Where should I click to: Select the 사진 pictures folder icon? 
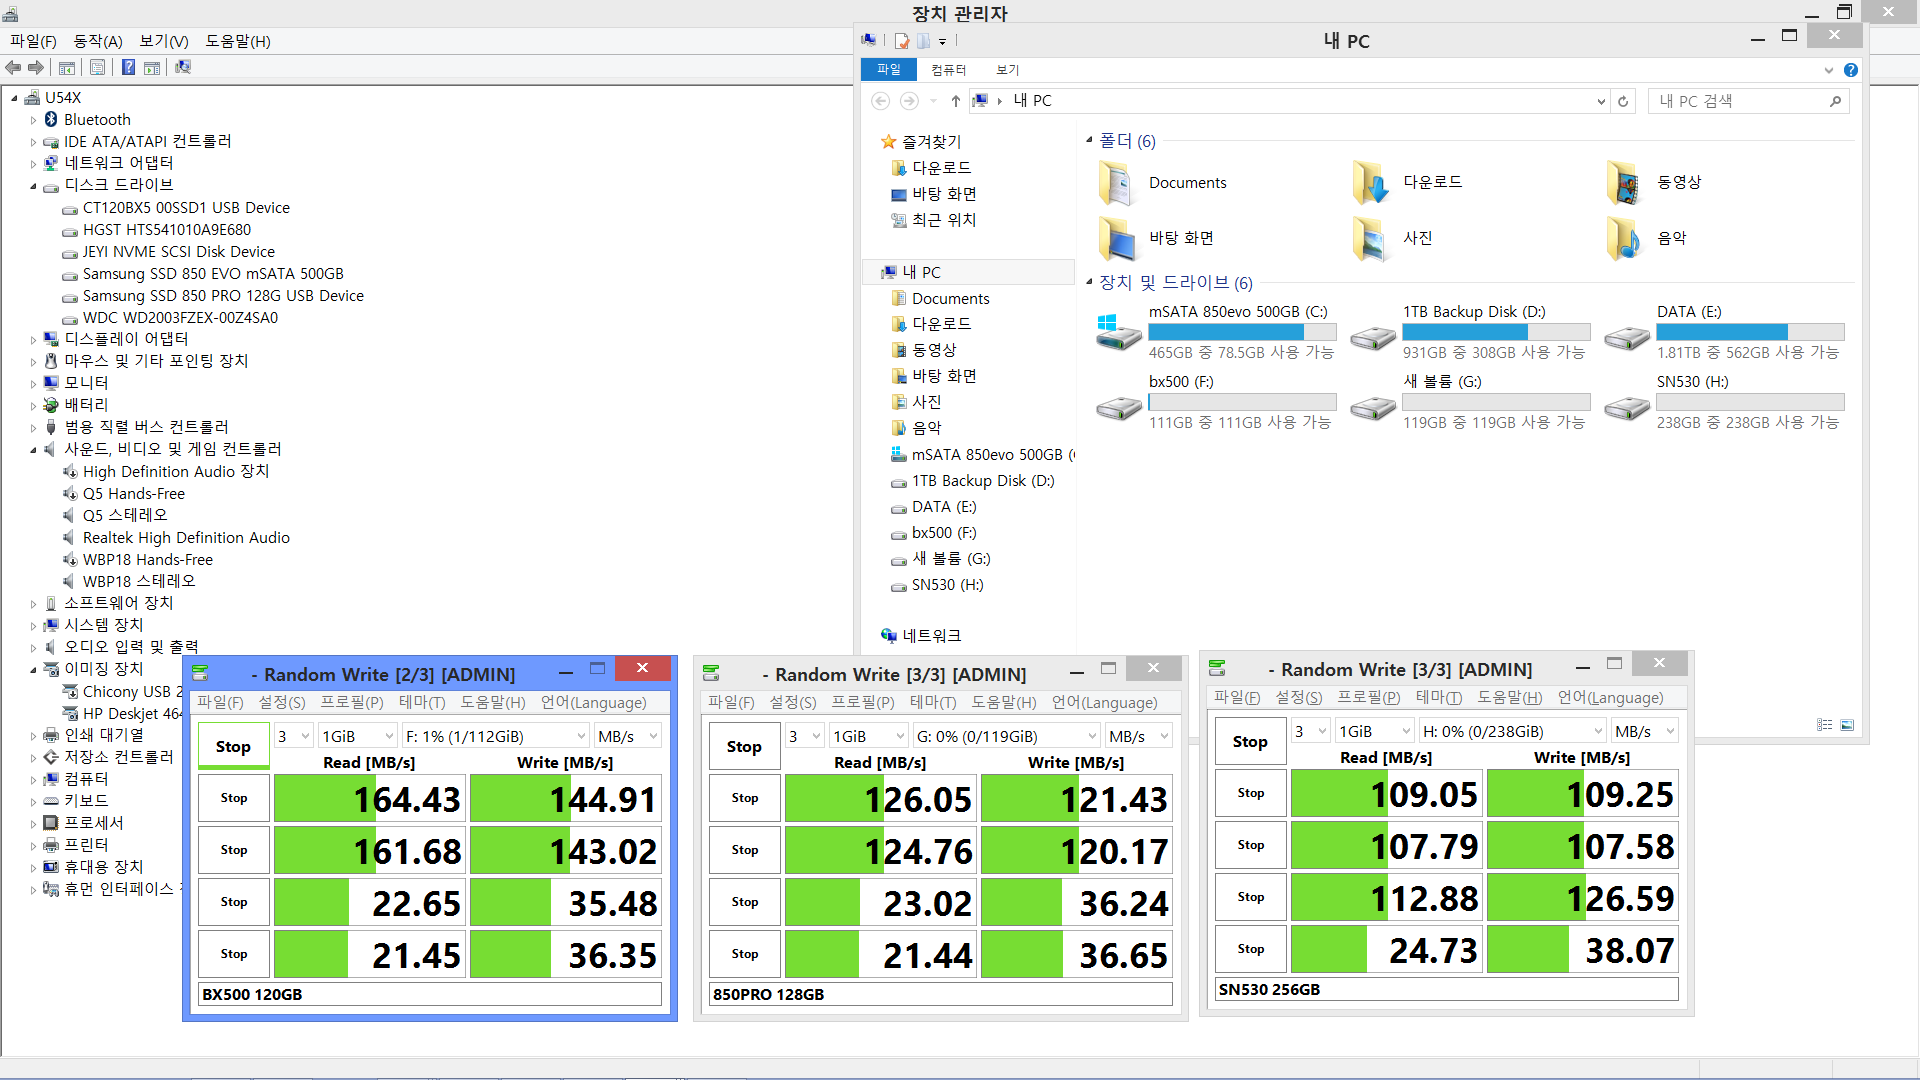(1370, 239)
